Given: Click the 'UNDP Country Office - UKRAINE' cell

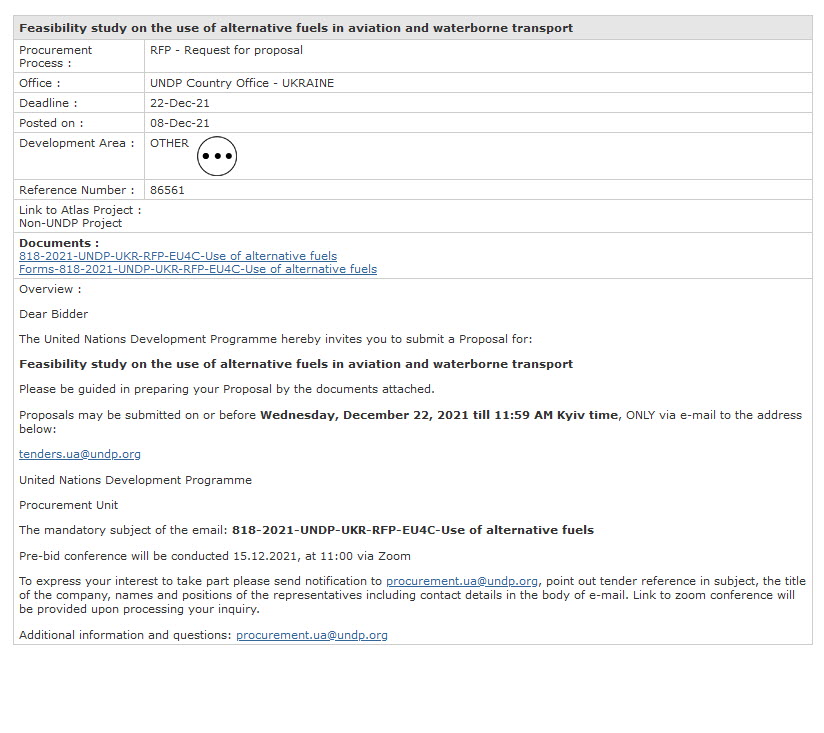Looking at the screenshot, I should (242, 83).
